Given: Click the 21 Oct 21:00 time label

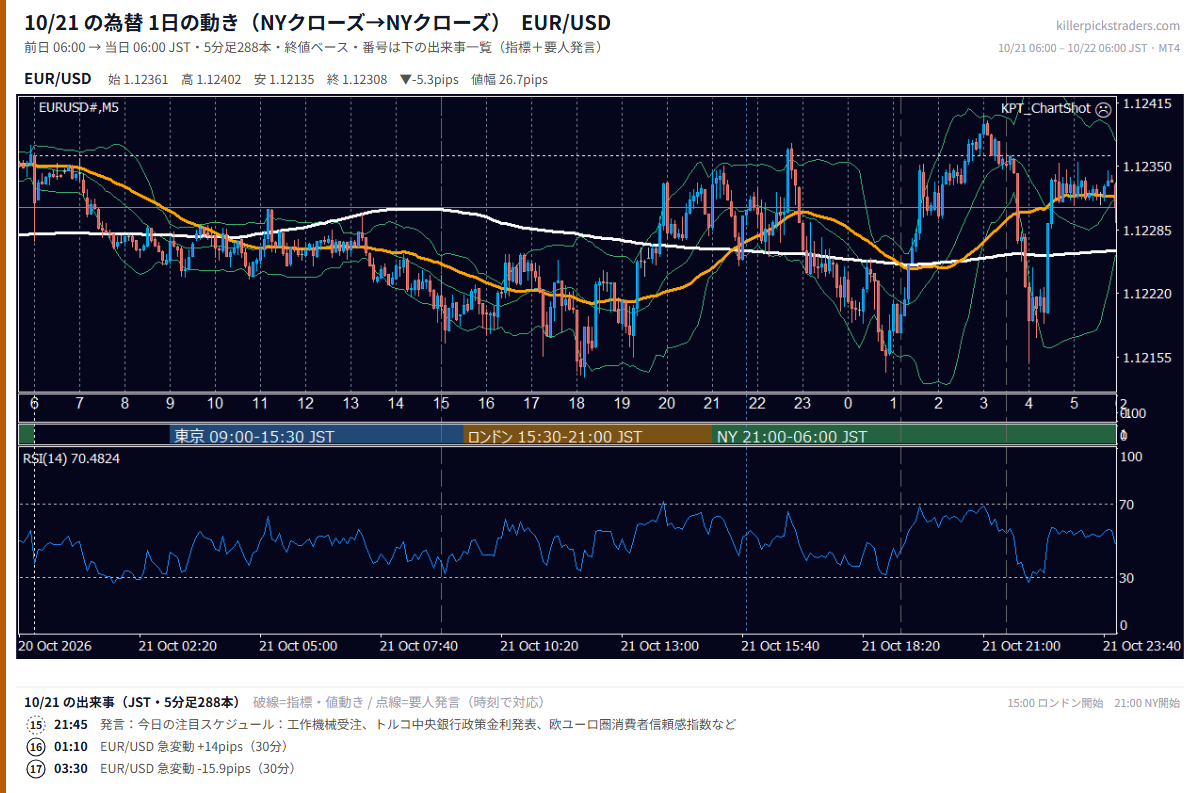Looking at the screenshot, I should [1021, 646].
